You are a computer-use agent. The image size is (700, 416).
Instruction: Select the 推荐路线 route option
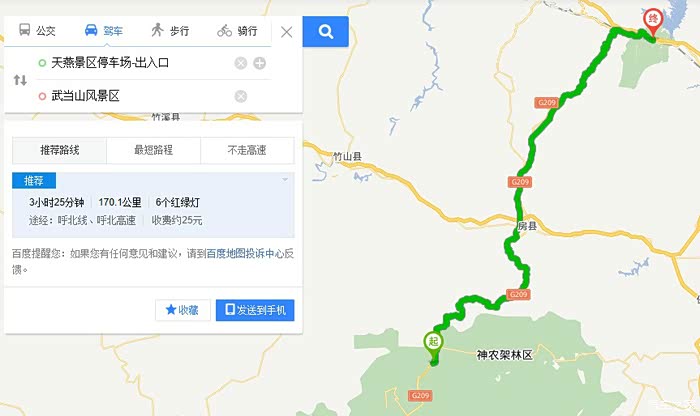[x=59, y=150]
